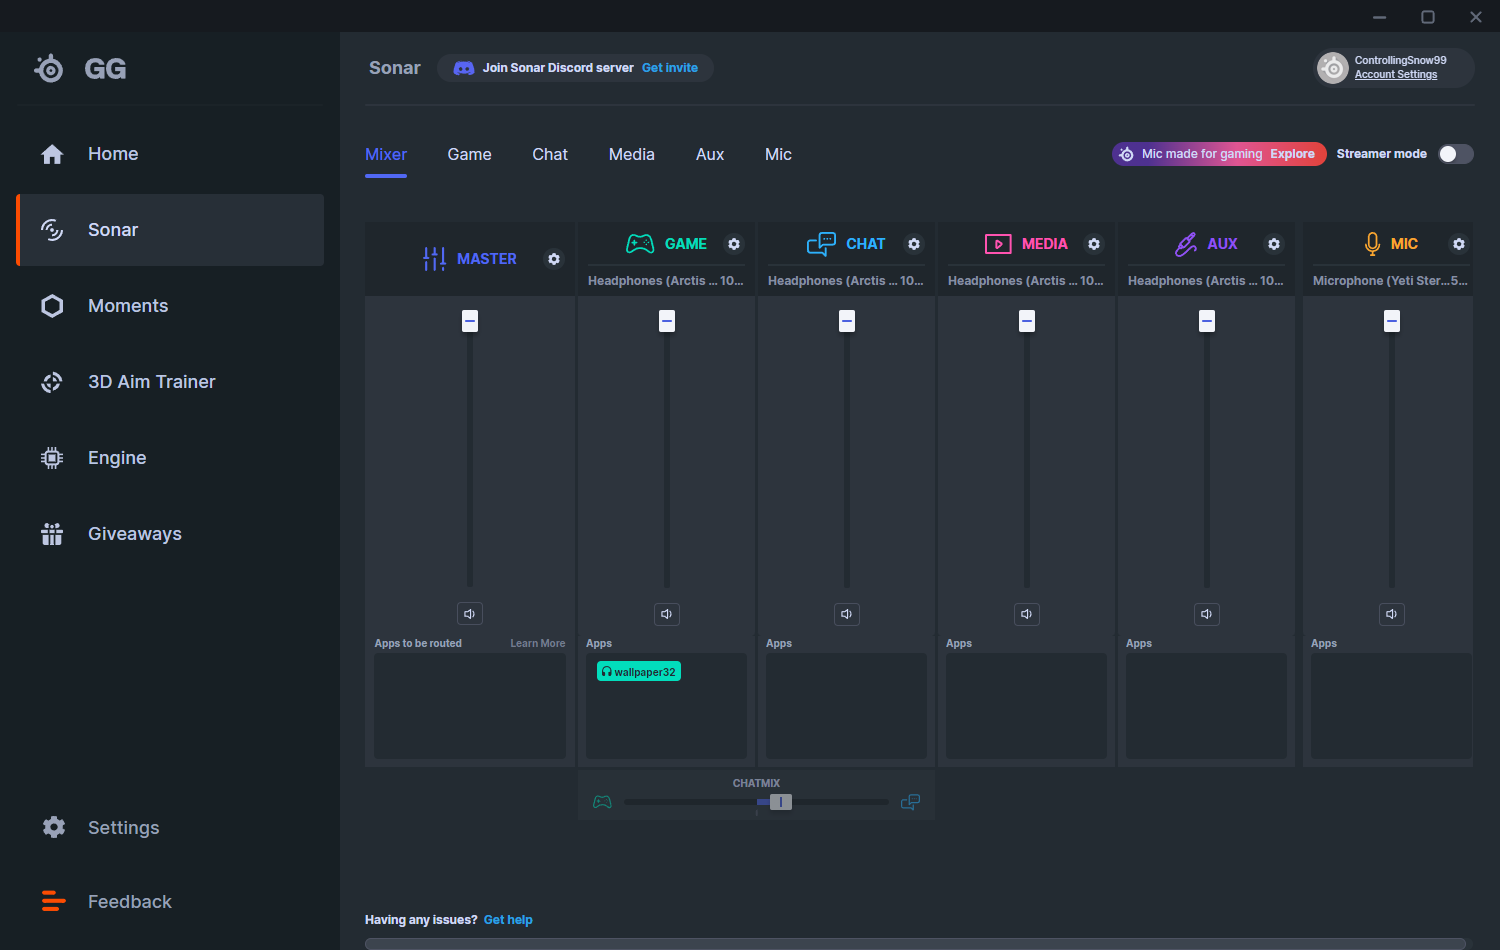Click the blue CHAT bubbles icon
The image size is (1500, 950).
[821, 244]
